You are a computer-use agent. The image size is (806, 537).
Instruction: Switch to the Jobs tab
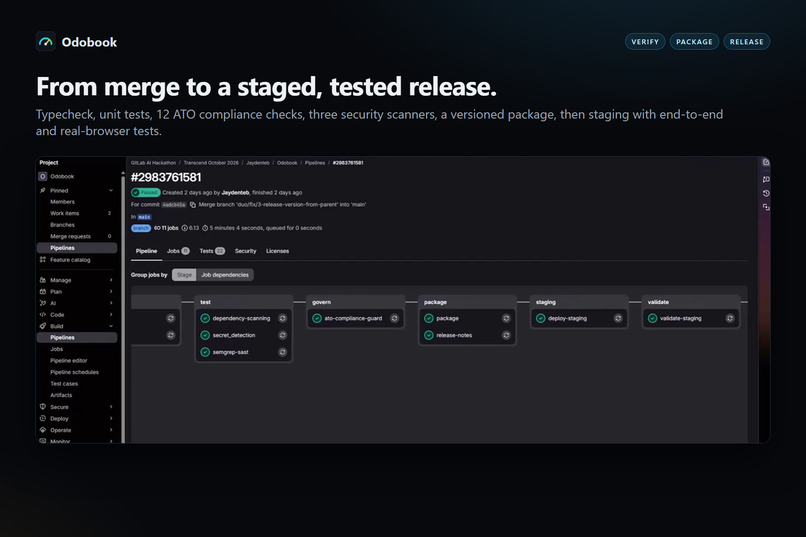point(178,251)
